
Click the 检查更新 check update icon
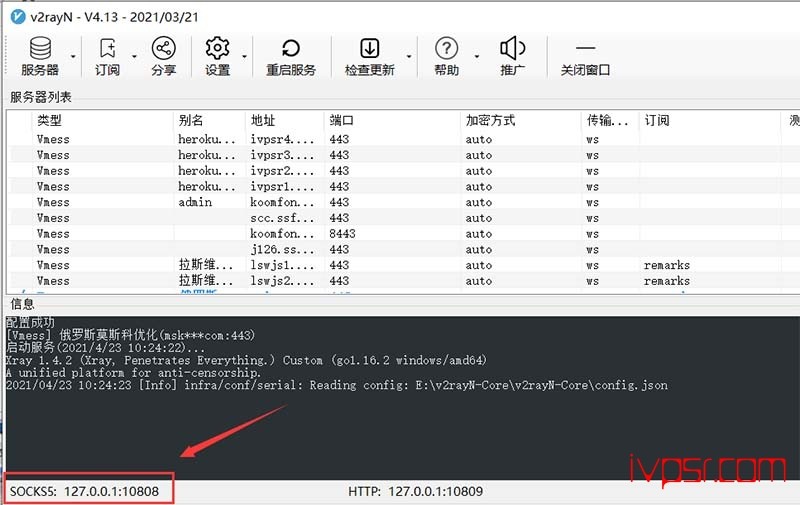(370, 56)
